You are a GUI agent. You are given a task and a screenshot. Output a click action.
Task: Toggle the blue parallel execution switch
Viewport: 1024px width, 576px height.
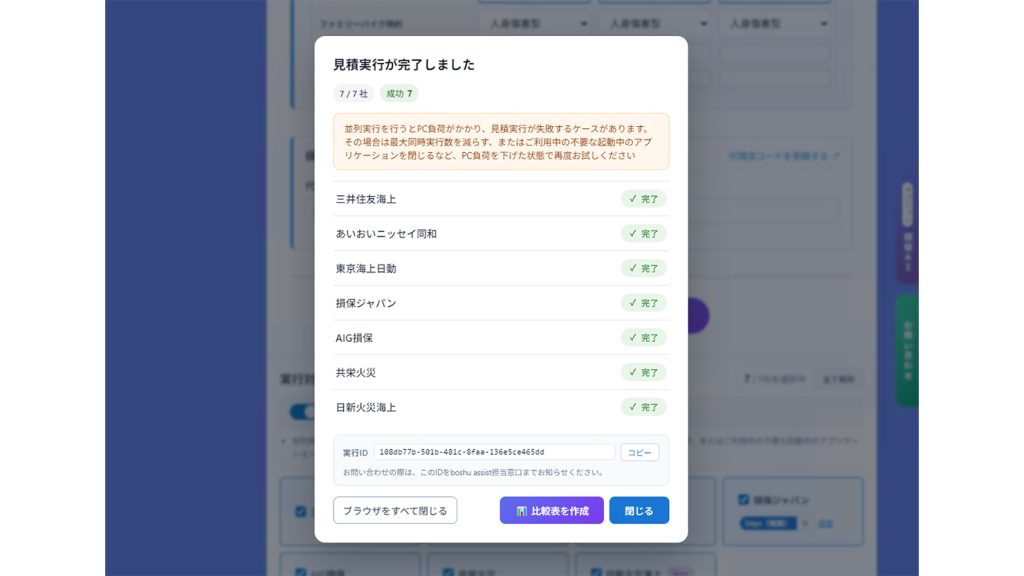coord(302,411)
